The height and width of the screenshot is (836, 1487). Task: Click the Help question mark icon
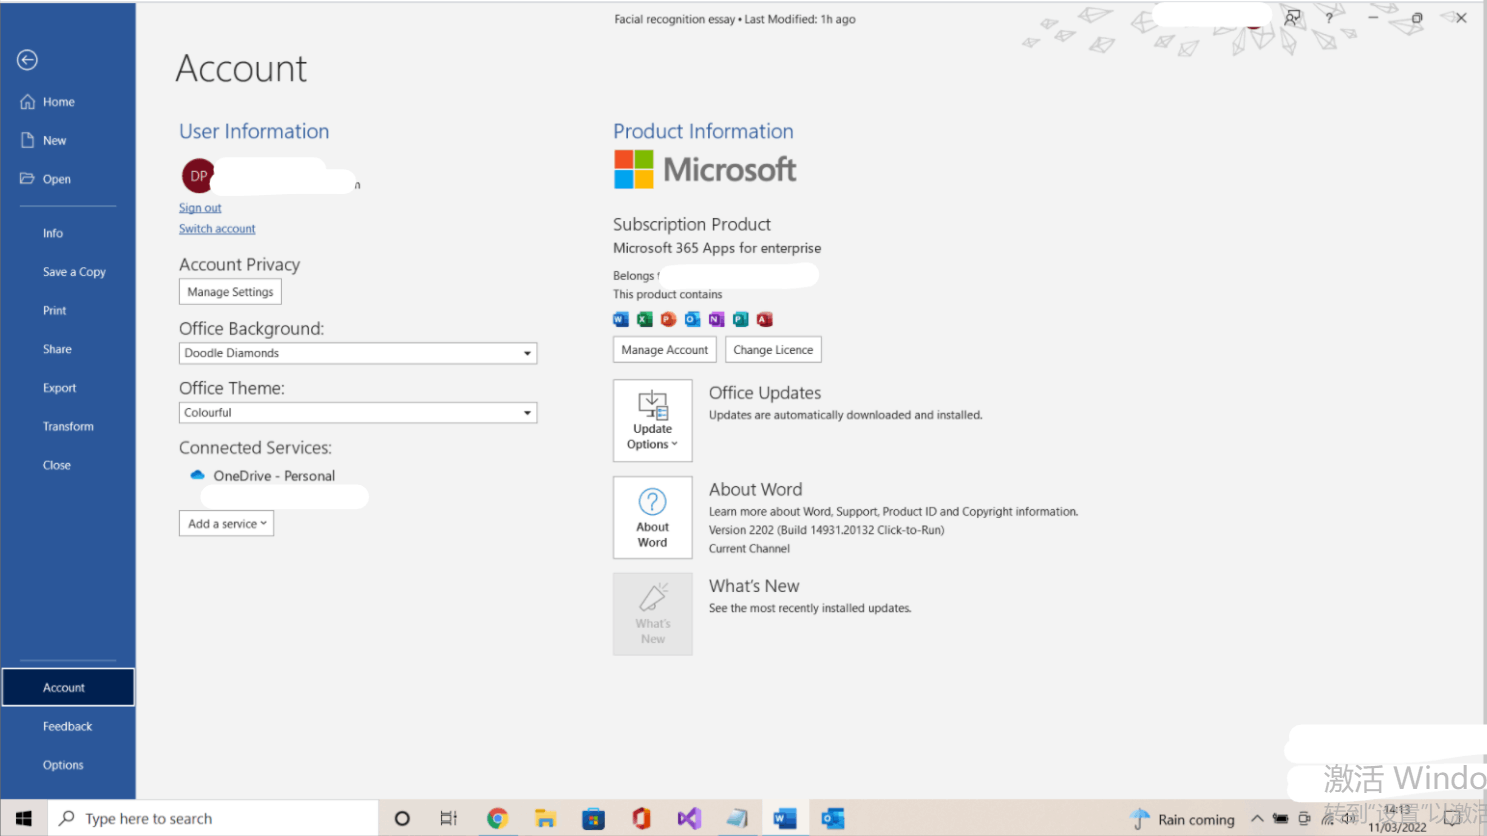[1329, 18]
